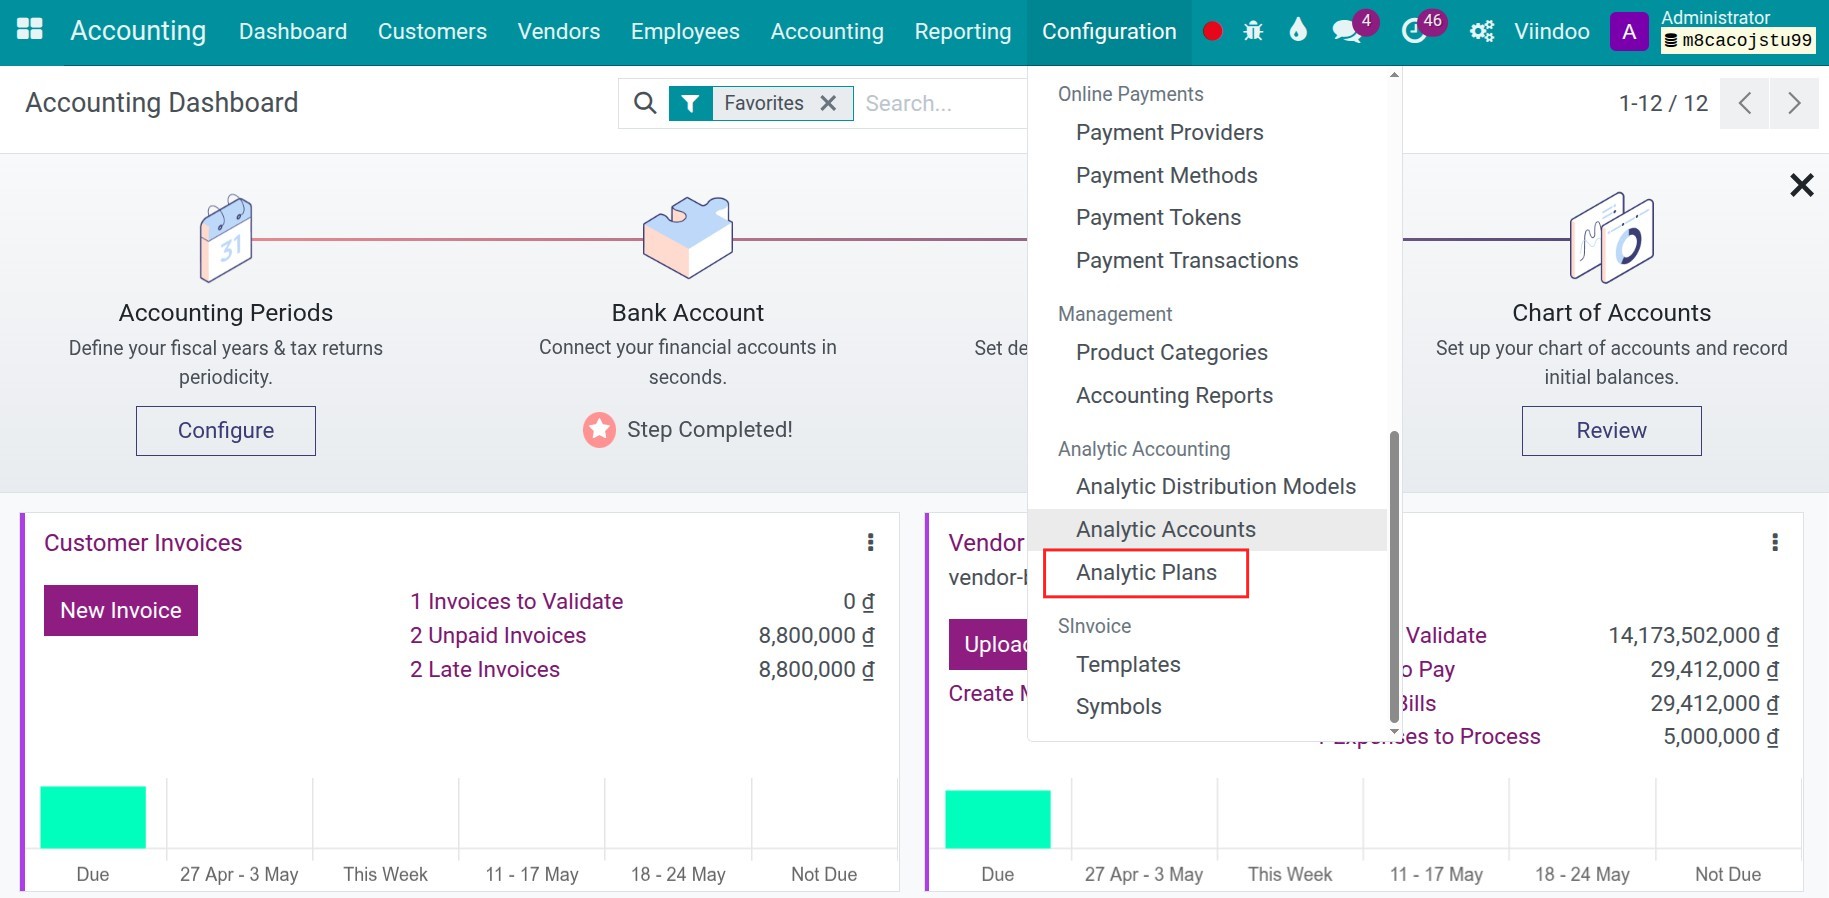Open the Viindoo company switcher
The height and width of the screenshot is (898, 1829).
[x=1552, y=31]
